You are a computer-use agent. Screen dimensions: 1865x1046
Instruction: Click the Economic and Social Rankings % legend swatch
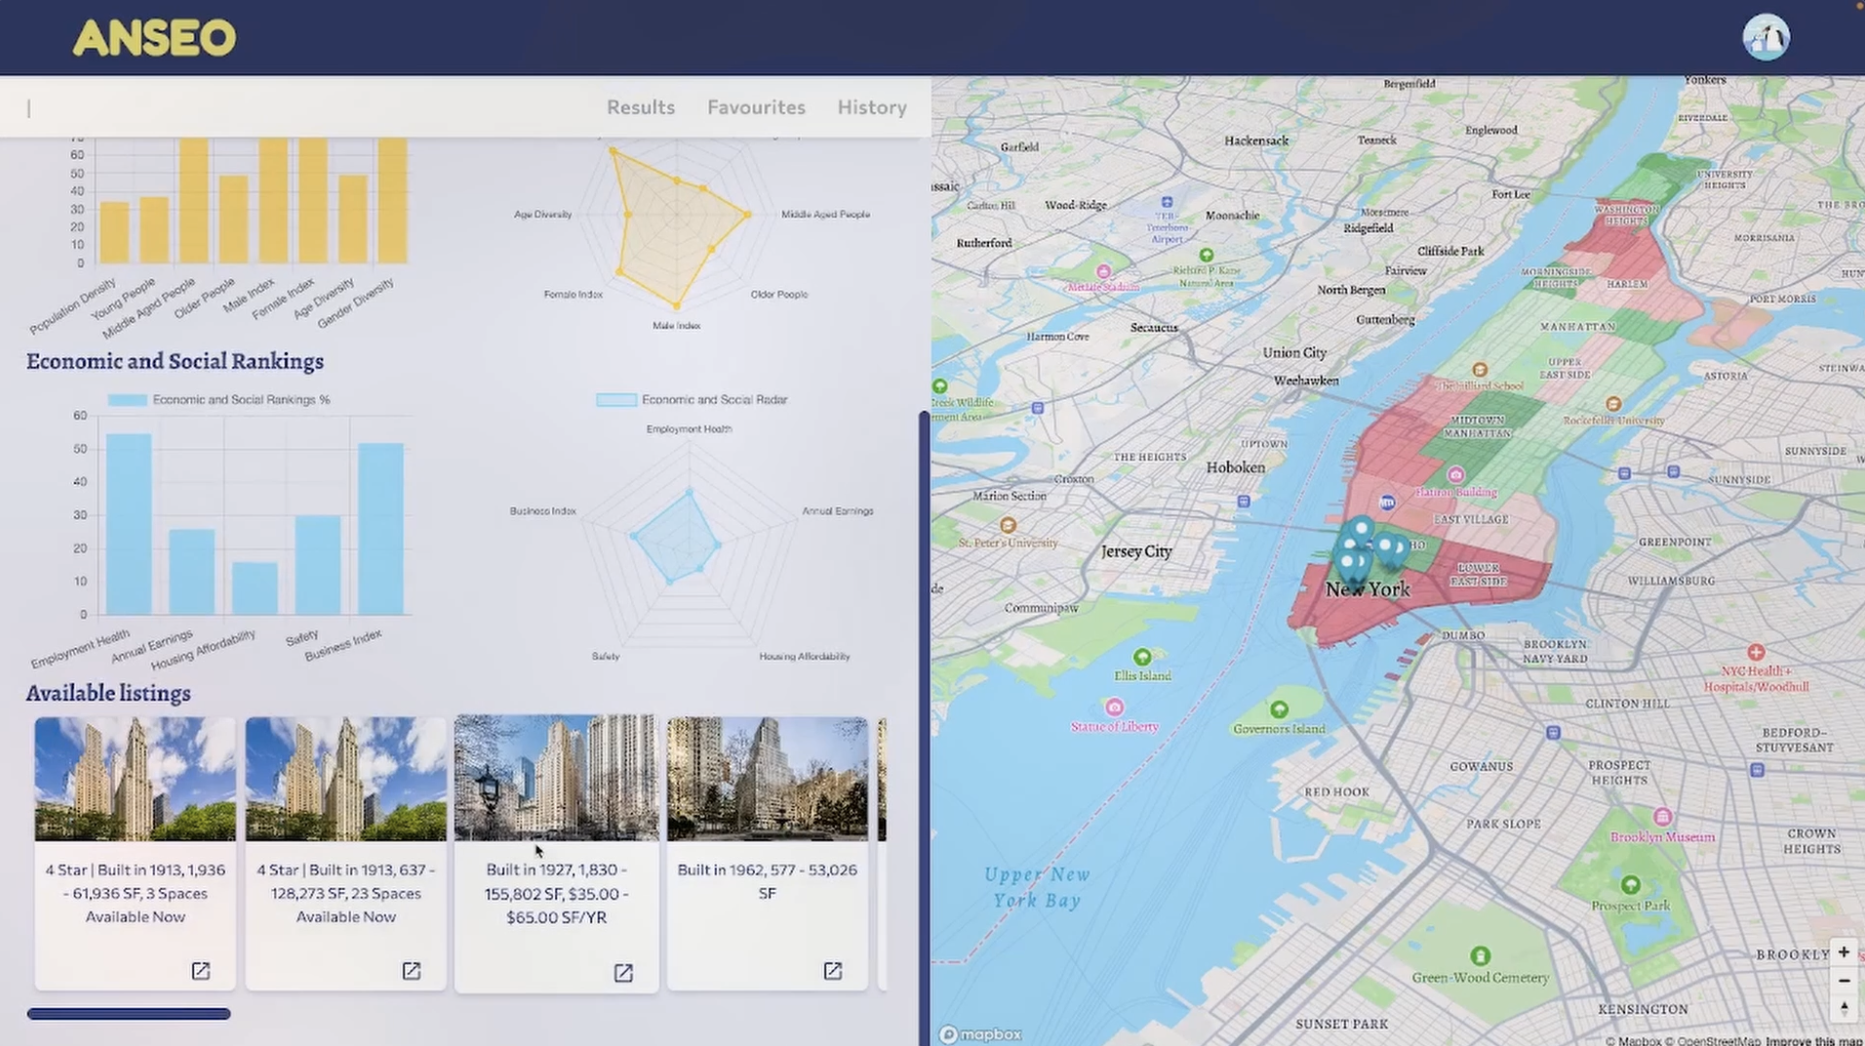(x=126, y=399)
